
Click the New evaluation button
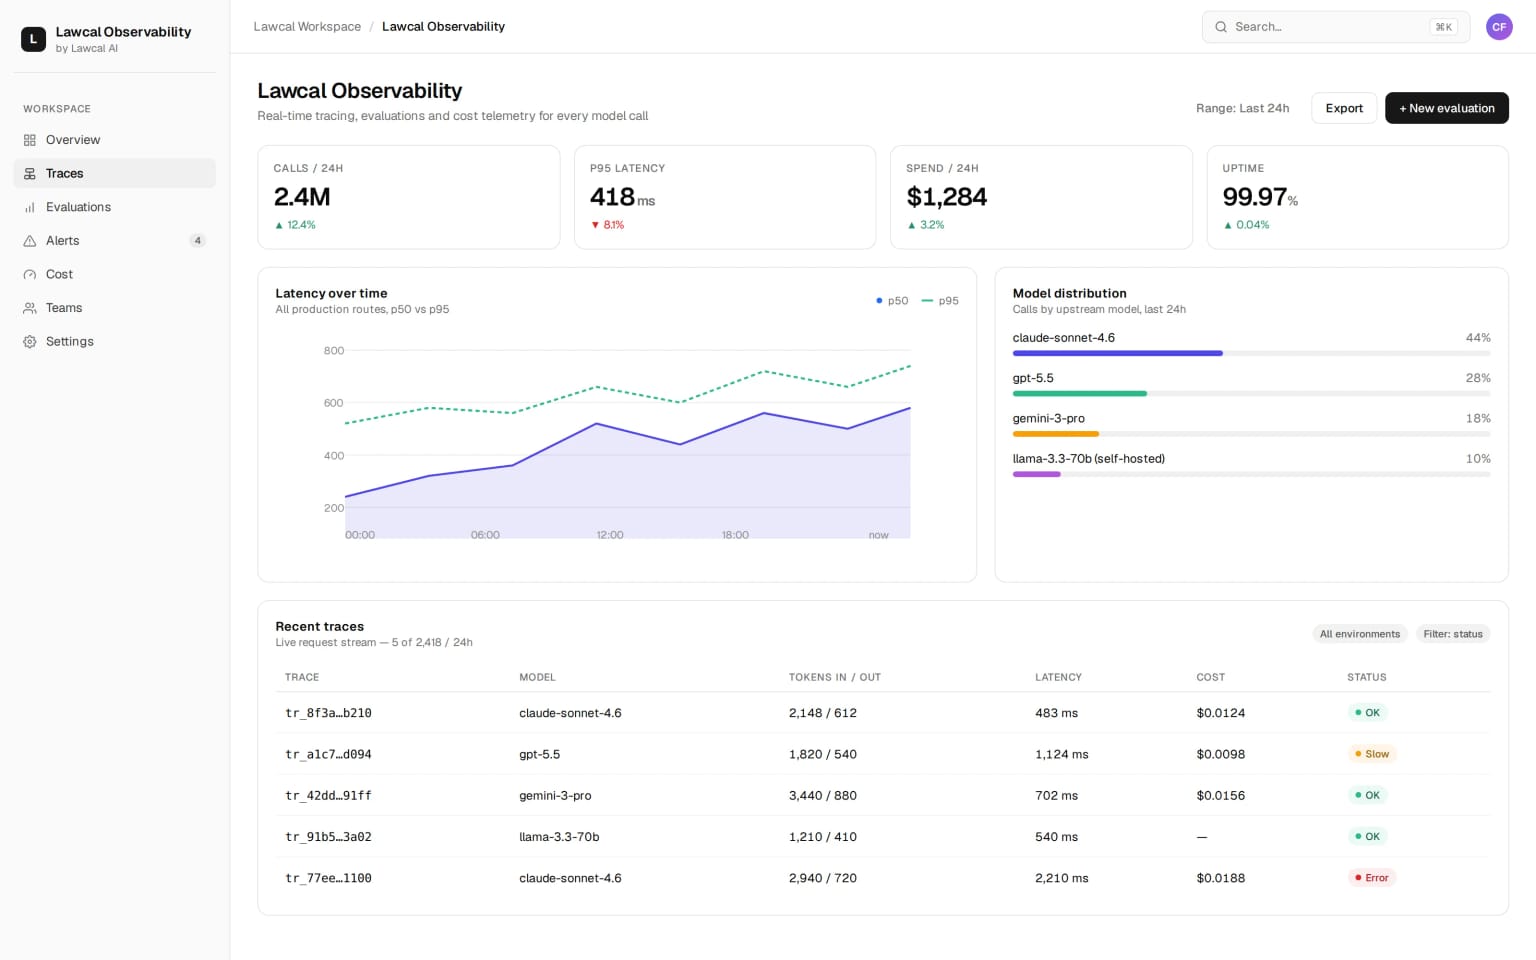point(1446,108)
